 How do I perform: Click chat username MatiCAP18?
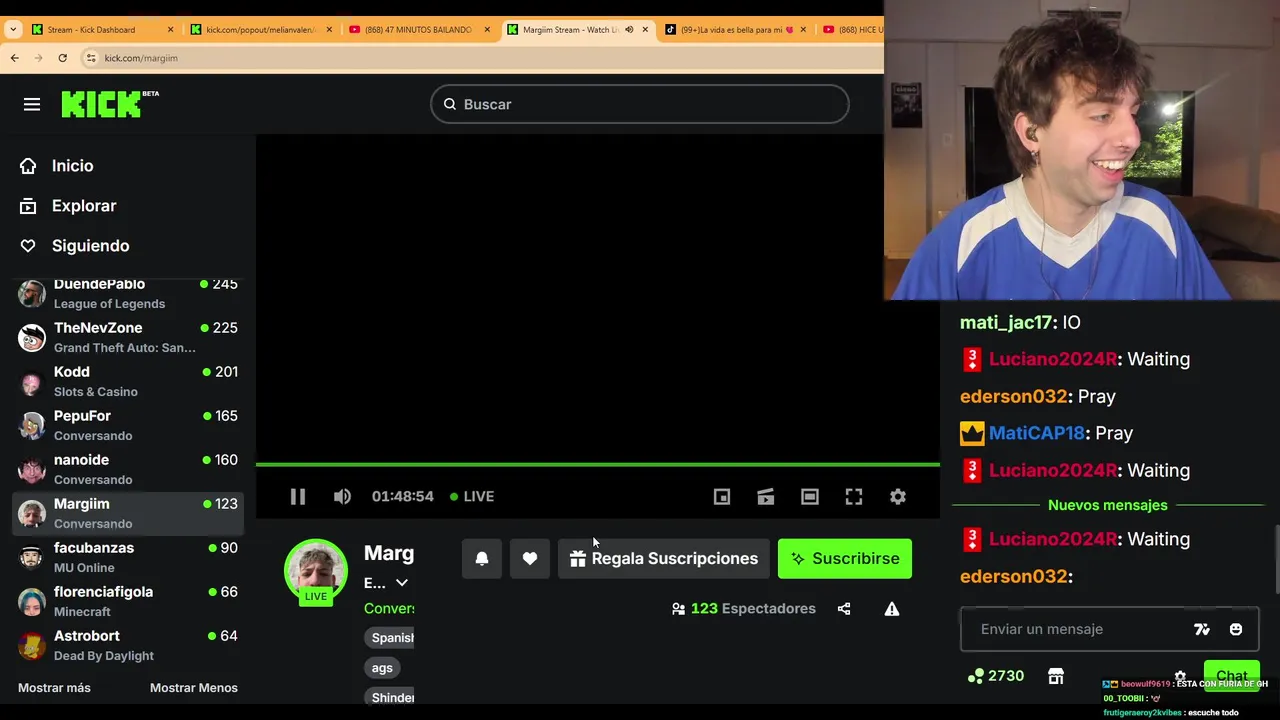(x=1037, y=433)
